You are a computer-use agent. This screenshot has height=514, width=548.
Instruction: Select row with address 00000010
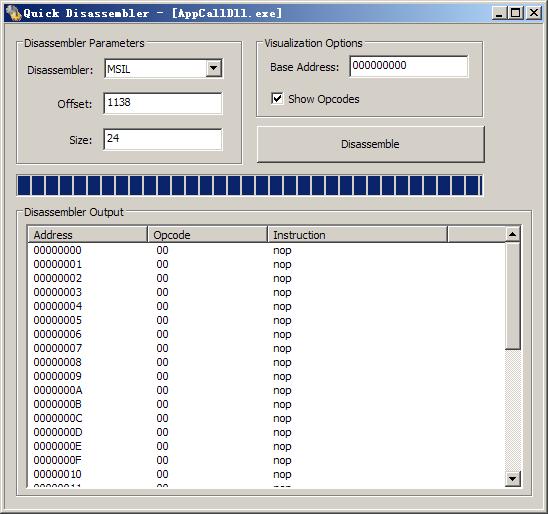tap(266, 474)
